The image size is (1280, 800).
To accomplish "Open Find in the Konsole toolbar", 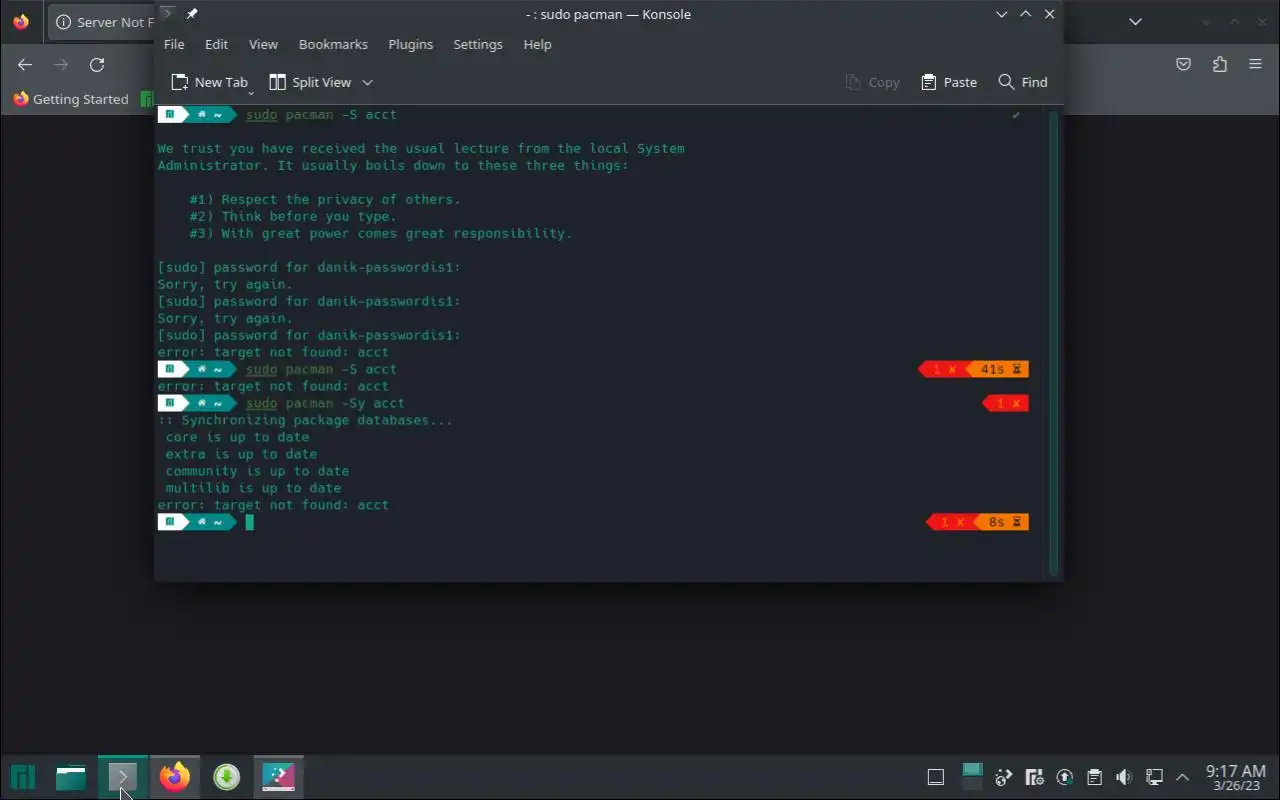I will (x=1023, y=82).
